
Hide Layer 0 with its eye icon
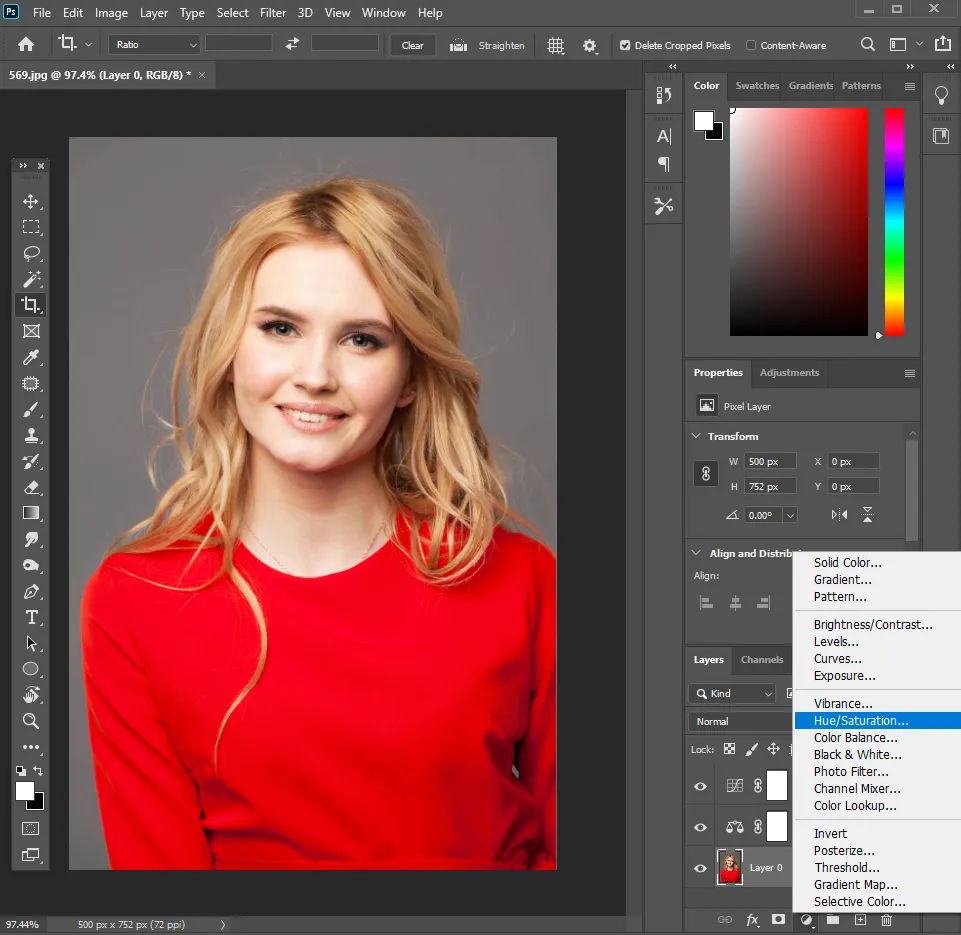point(700,868)
